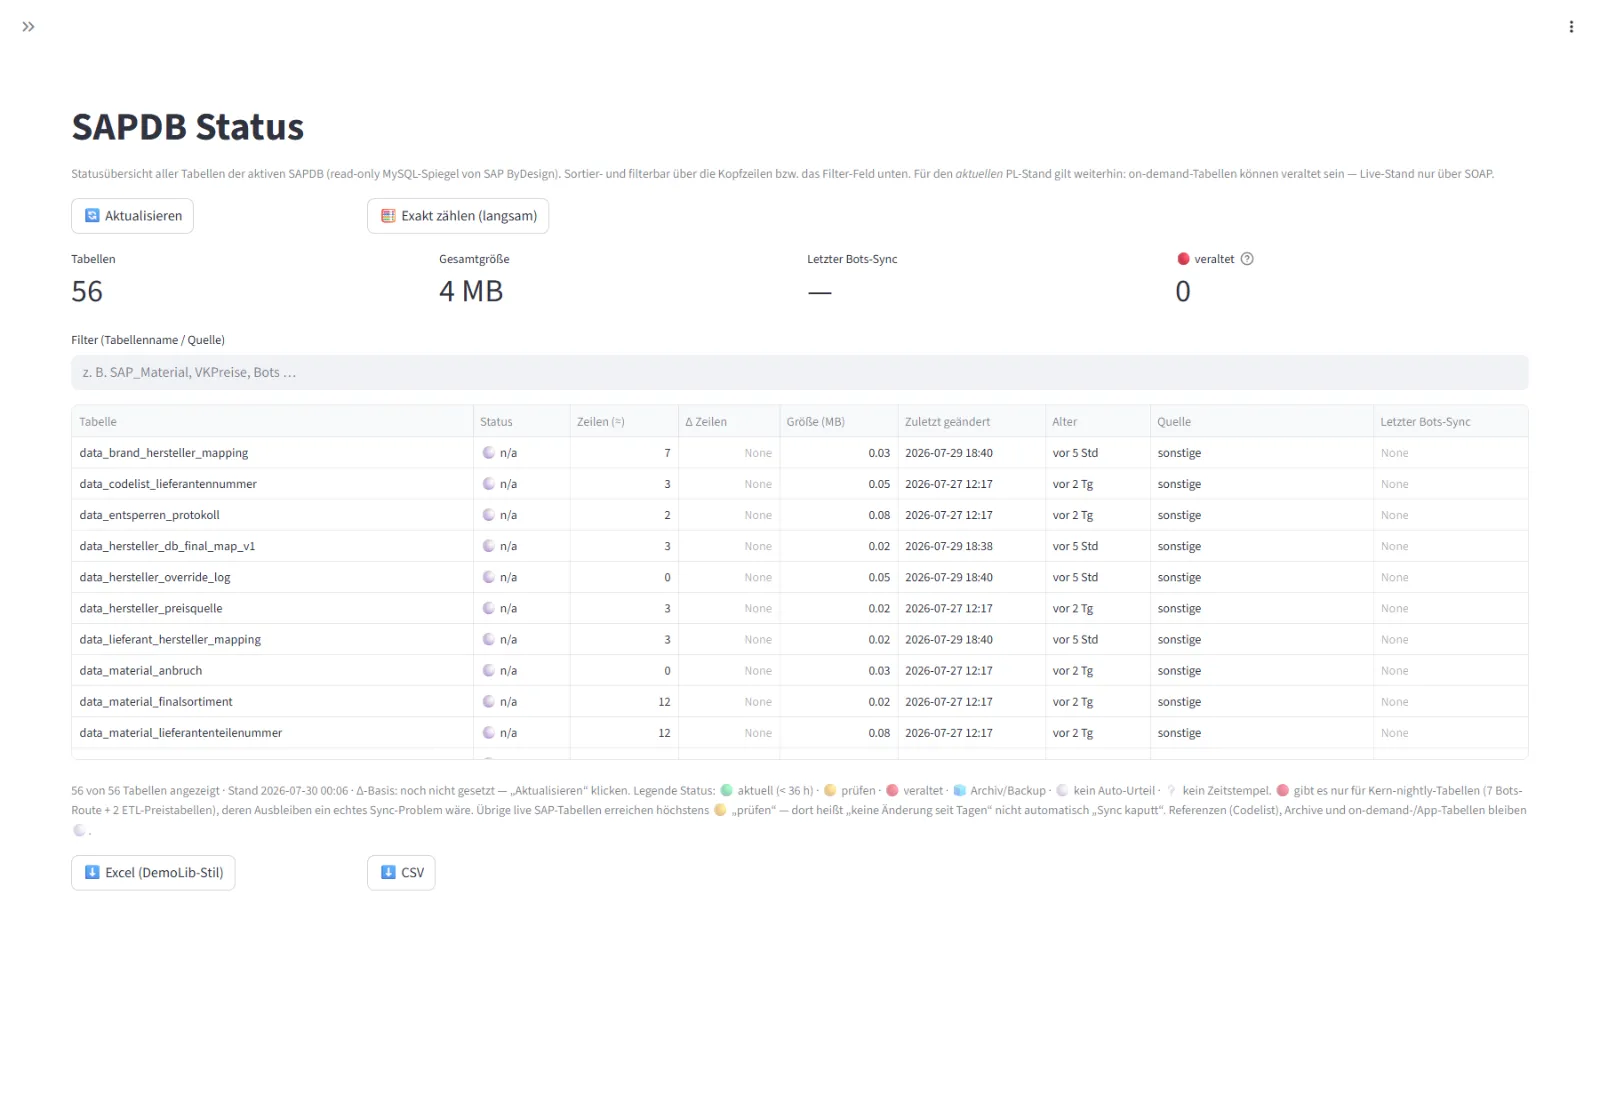This screenshot has height=1111, width=1600.
Task: Select data_hersteller_override_log cell
Action: click(x=272, y=577)
